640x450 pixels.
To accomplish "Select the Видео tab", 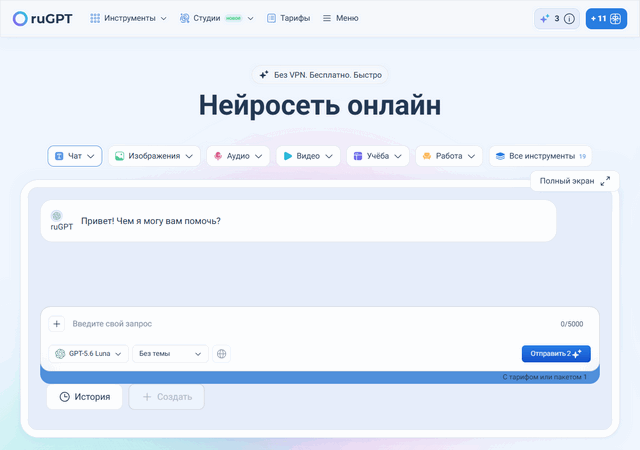I will point(308,156).
